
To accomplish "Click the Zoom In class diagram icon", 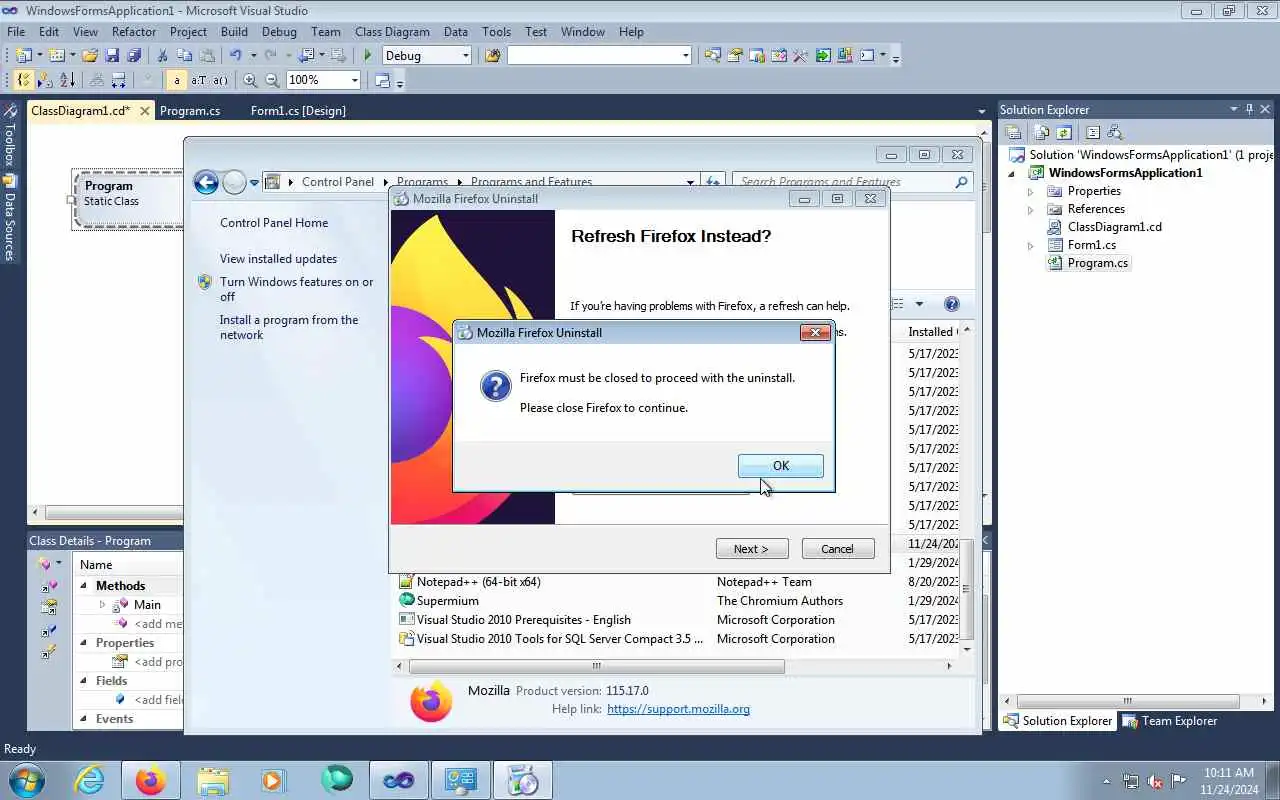I will coord(250,80).
